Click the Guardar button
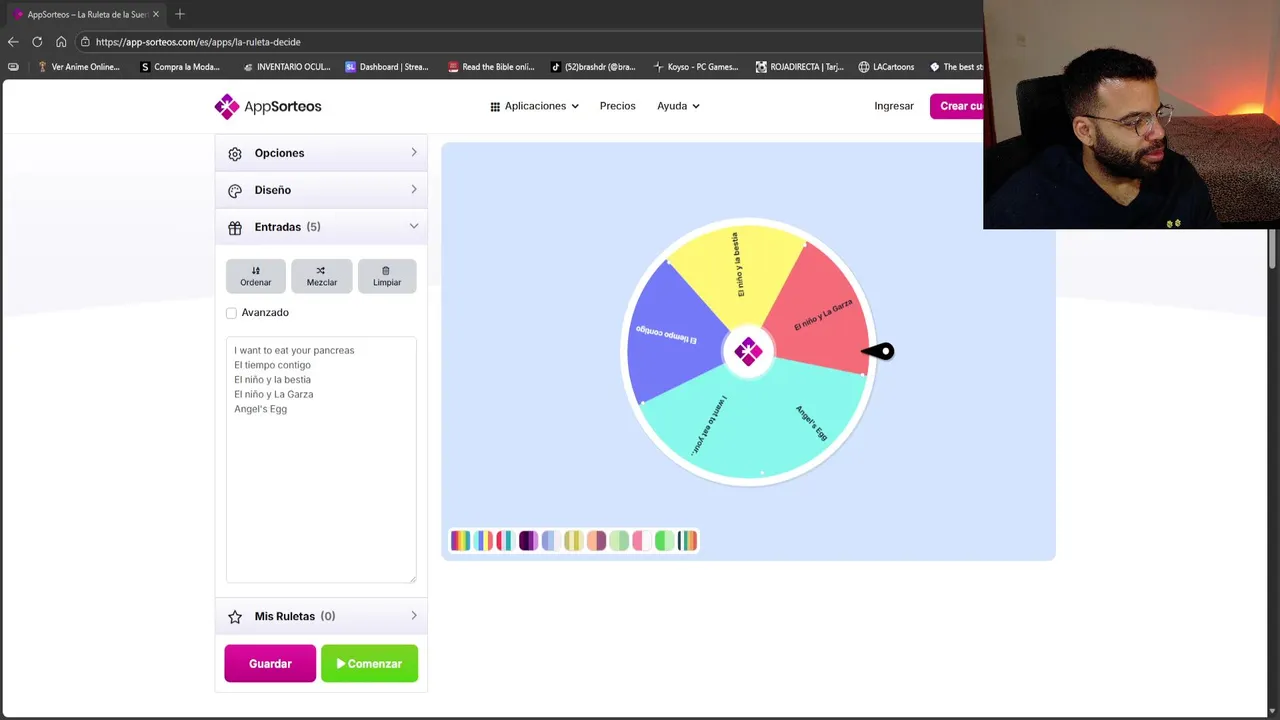This screenshot has height=720, width=1280. (x=270, y=664)
